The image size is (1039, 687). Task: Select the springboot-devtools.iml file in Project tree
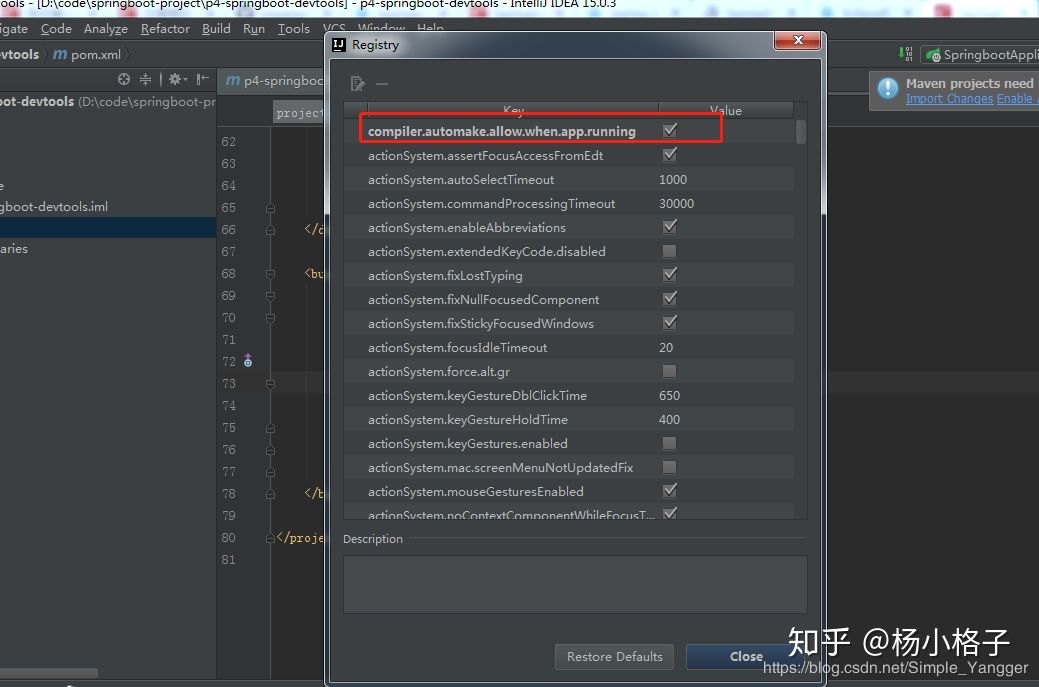tap(54, 207)
